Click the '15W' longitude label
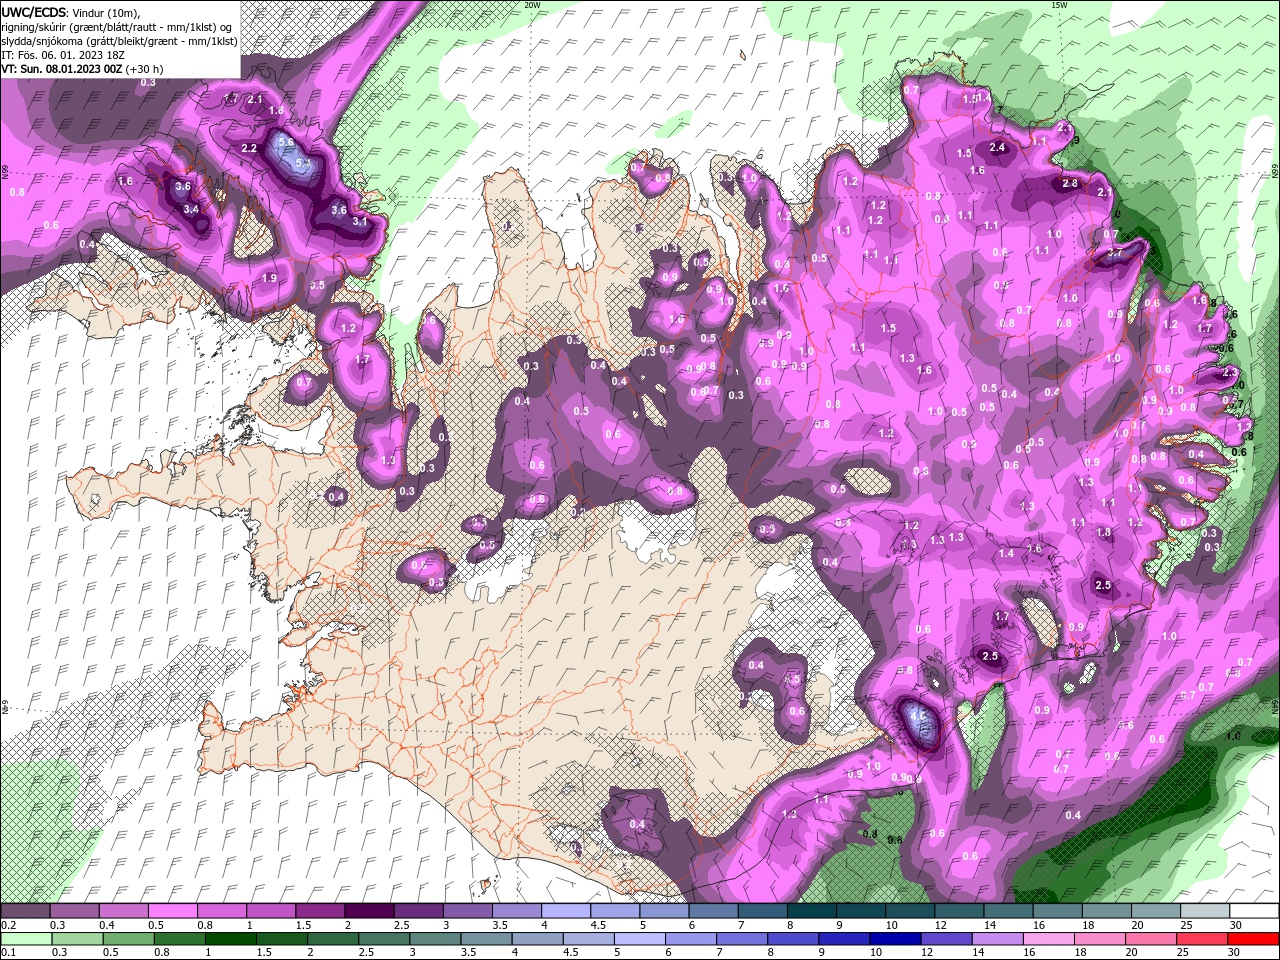Image resolution: width=1280 pixels, height=960 pixels. click(x=1059, y=5)
